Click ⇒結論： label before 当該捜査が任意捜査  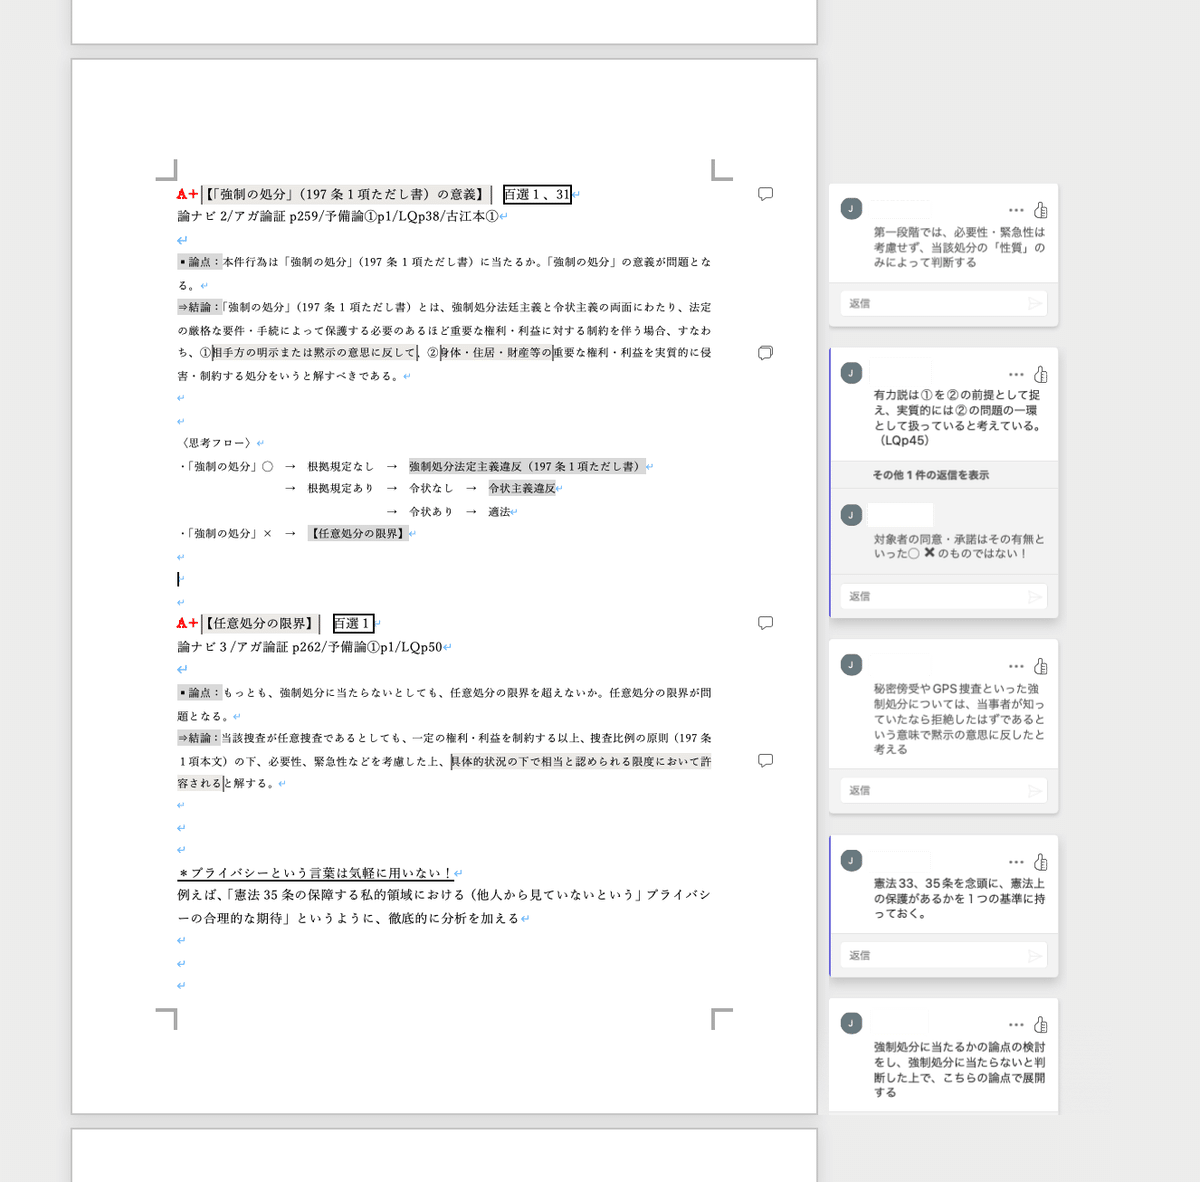(x=199, y=738)
